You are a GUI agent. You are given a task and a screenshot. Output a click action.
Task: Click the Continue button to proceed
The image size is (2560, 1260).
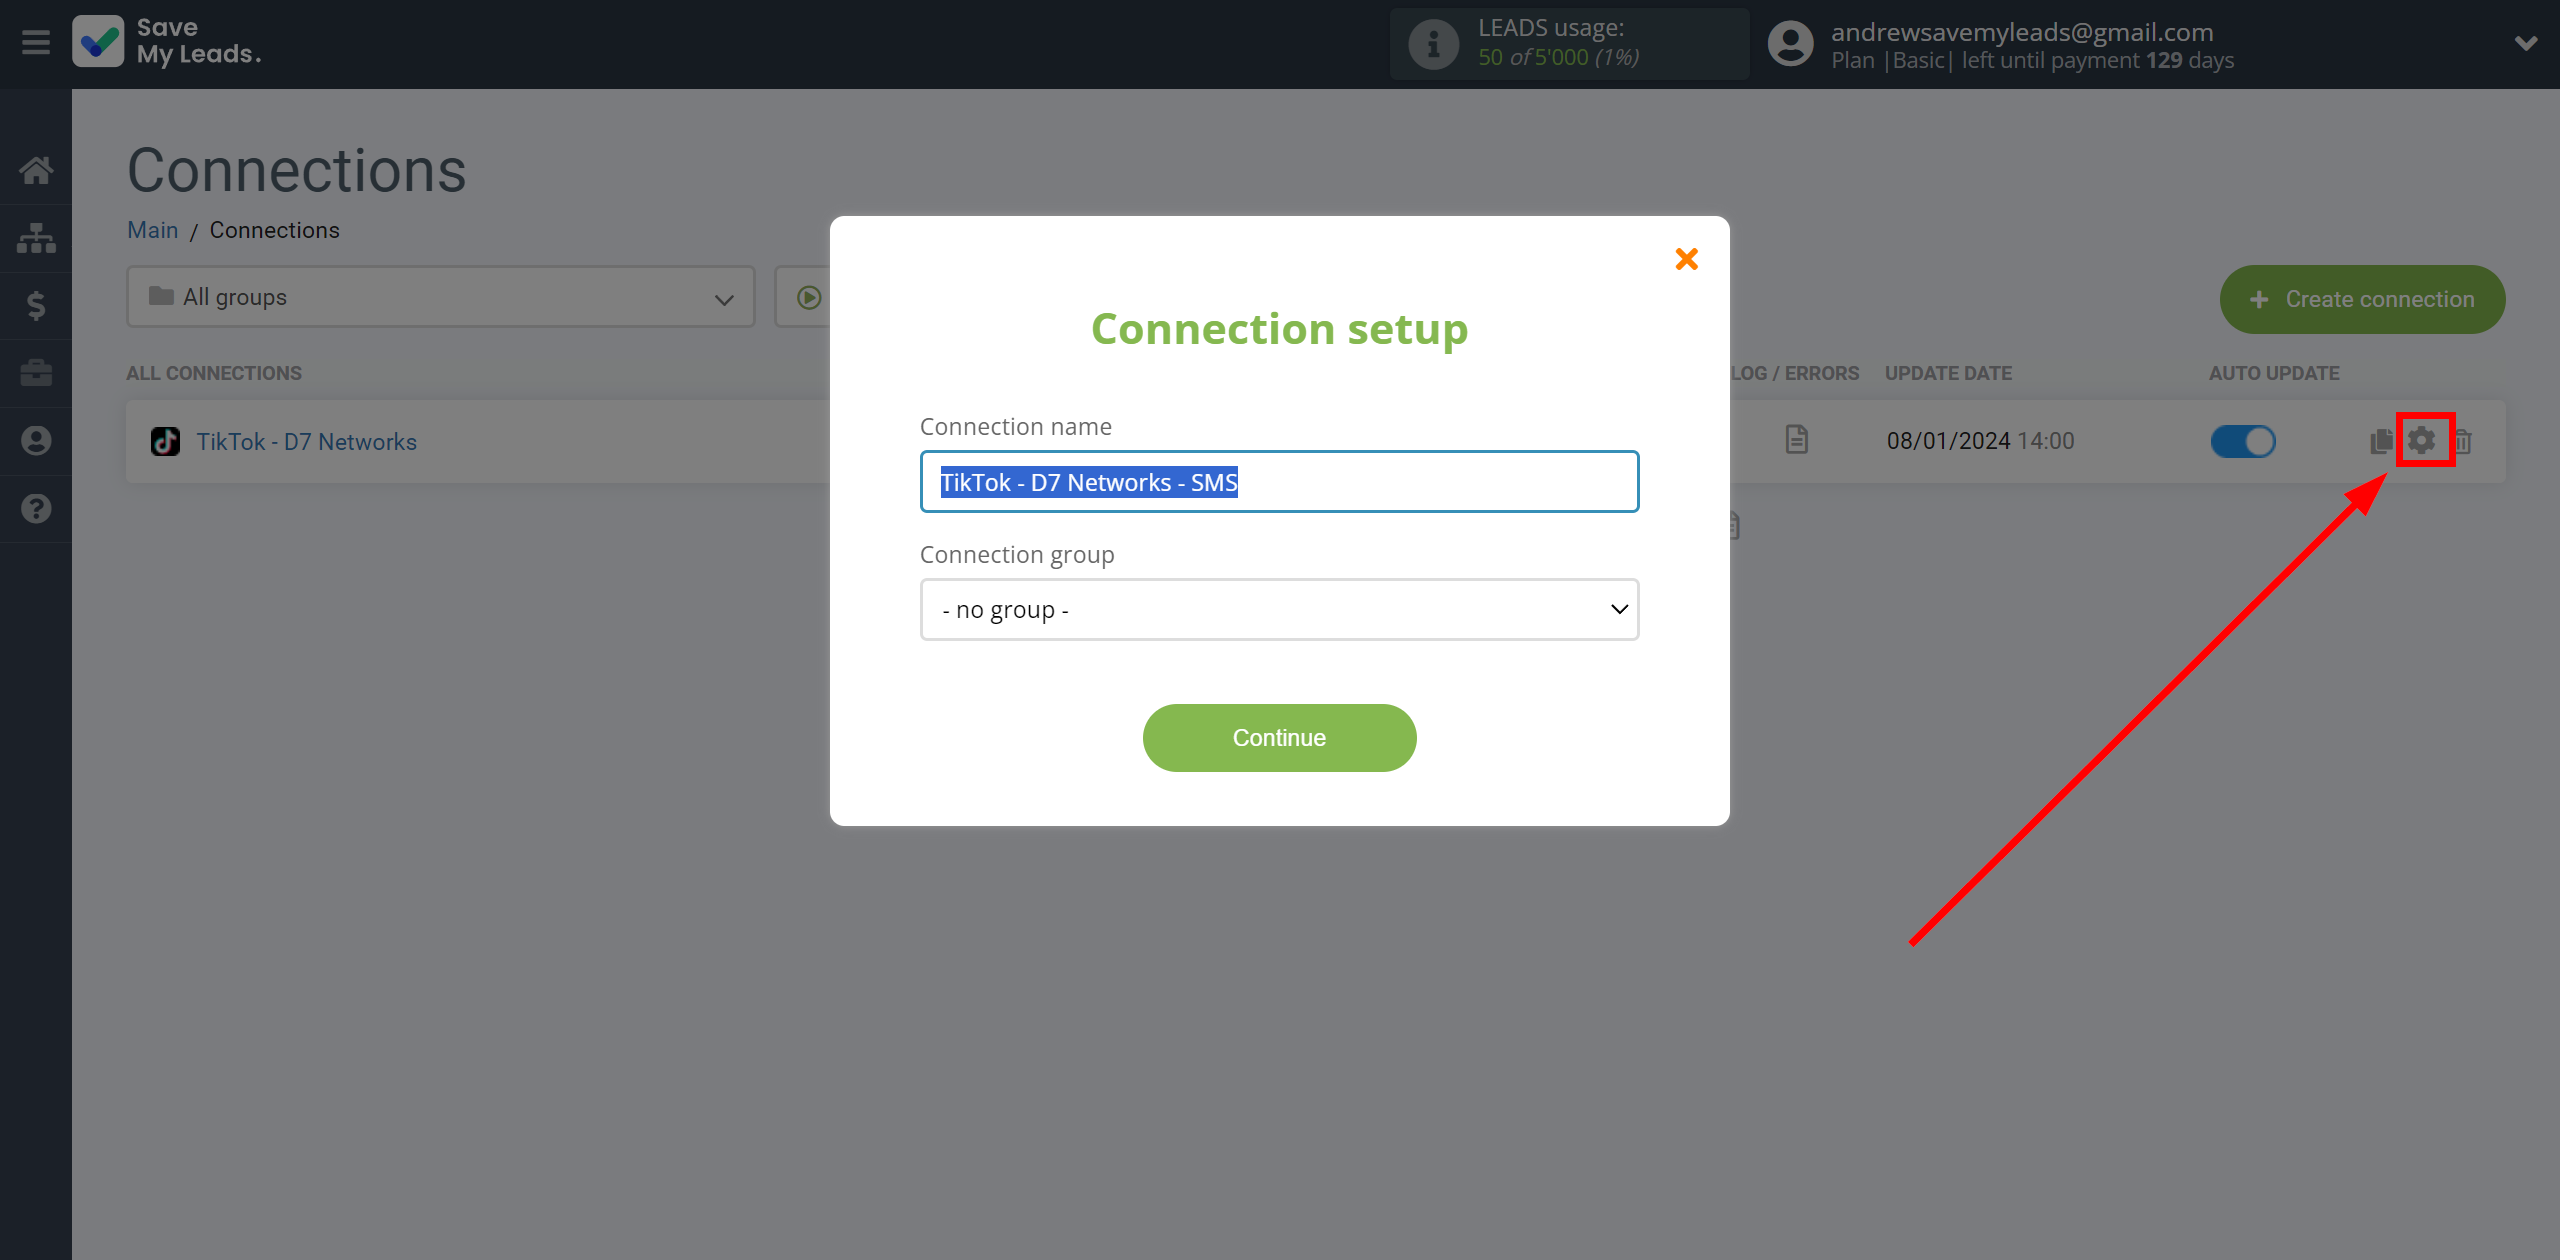[1278, 738]
